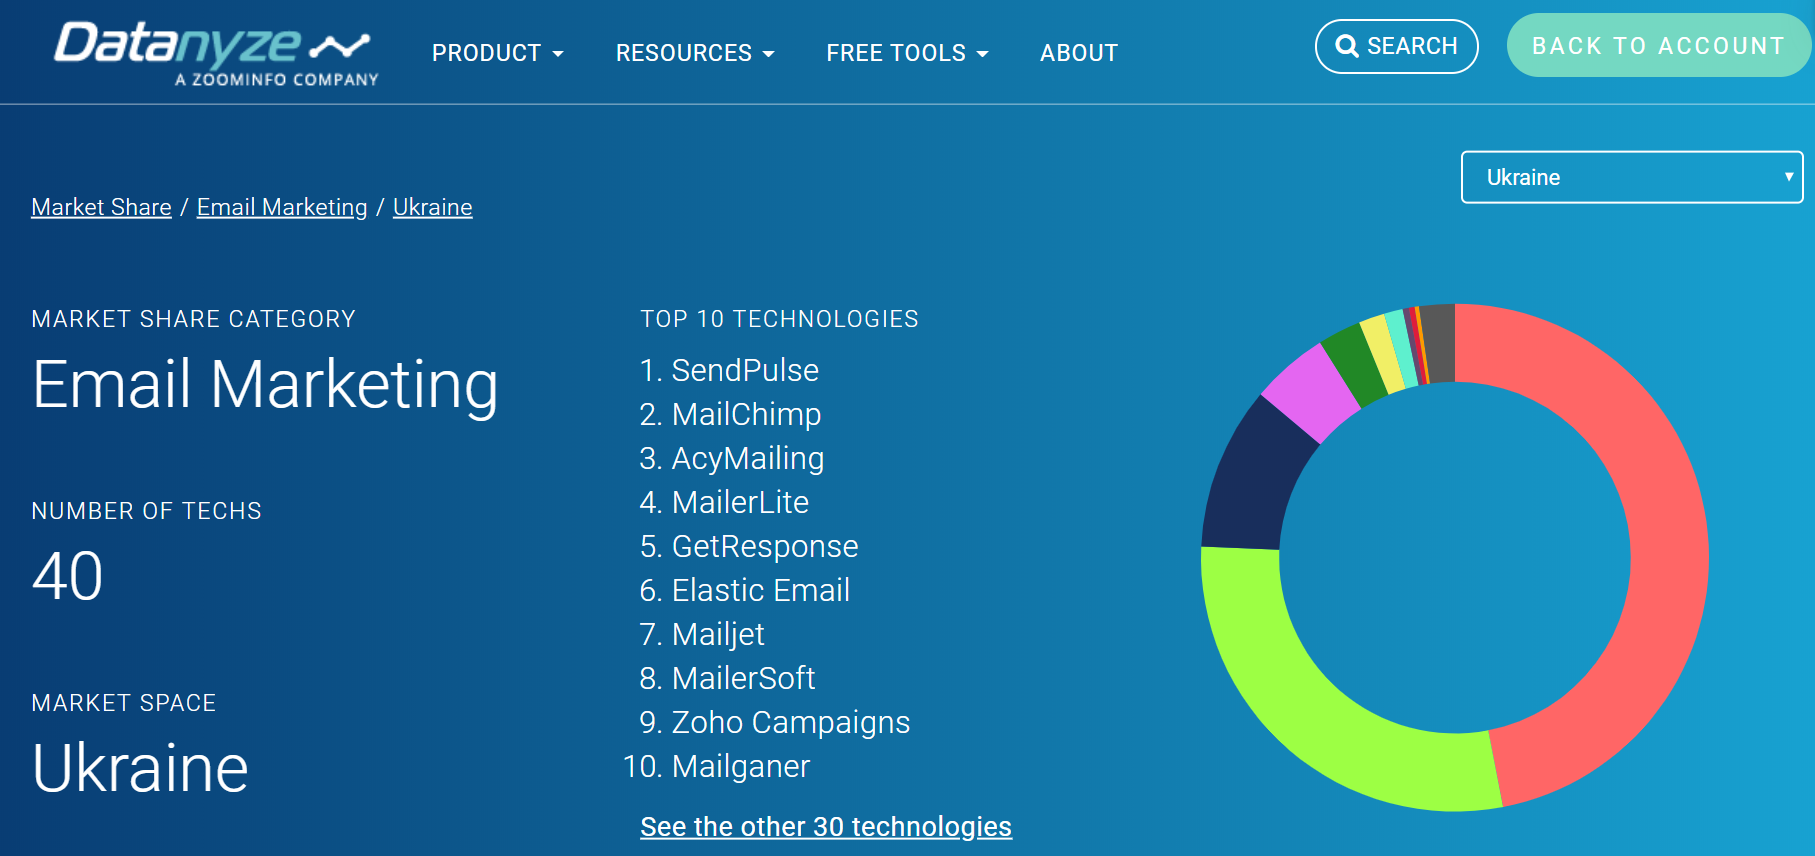
Task: Select MailerLite in the top 10 list
Action: [x=740, y=502]
